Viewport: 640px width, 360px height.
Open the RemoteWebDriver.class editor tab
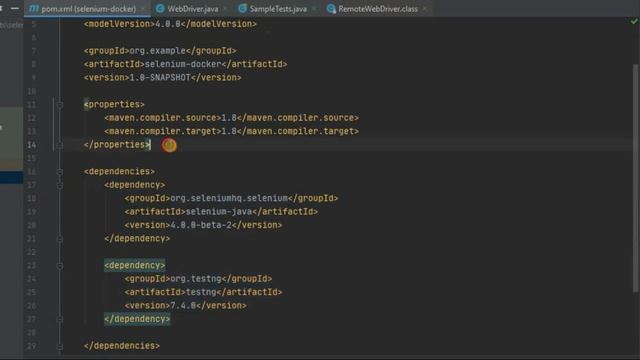coord(378,9)
